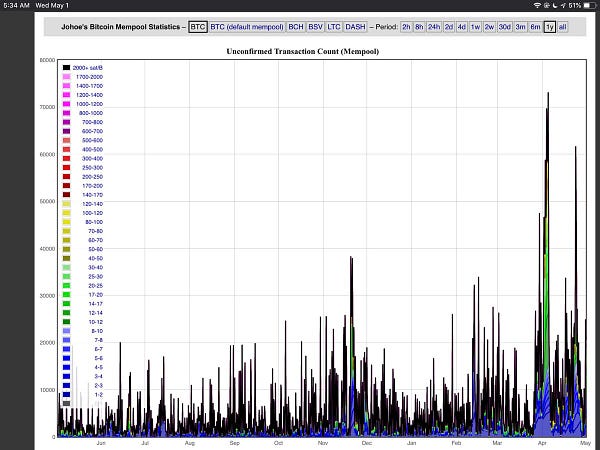
Task: Tap the 5:34 AM clock
Action: point(16,5)
